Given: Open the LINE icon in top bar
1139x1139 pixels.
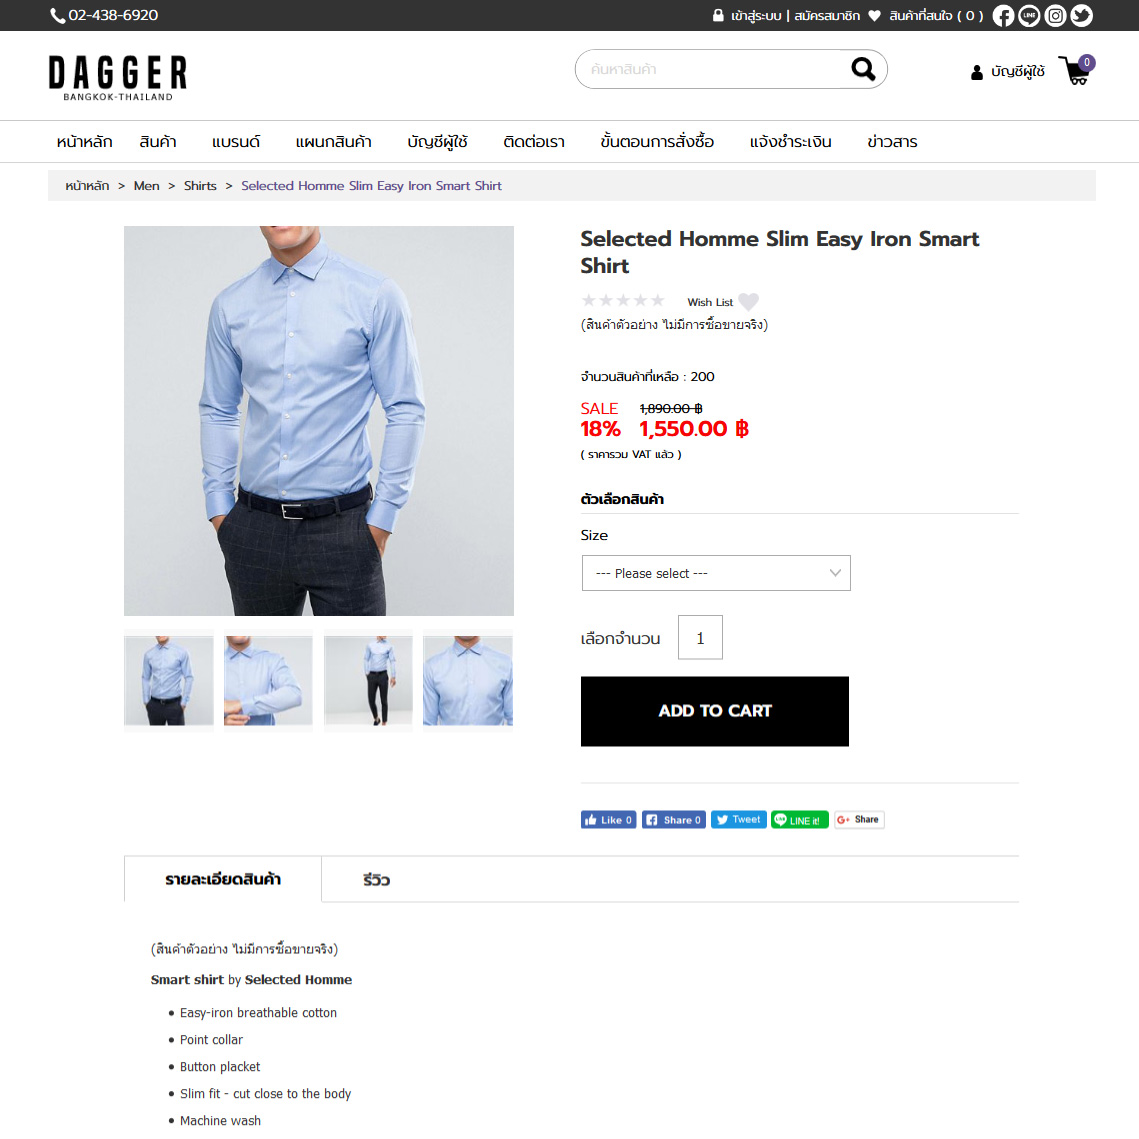Looking at the screenshot, I should 1029,15.
